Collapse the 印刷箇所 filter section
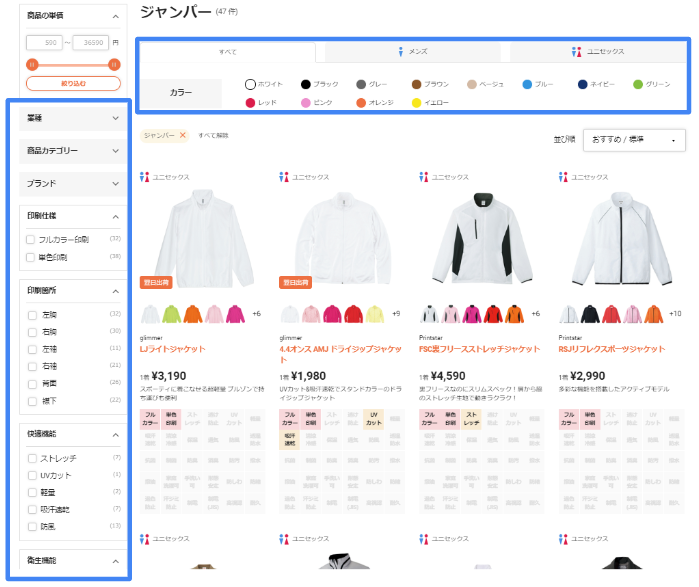The image size is (699, 587). [x=115, y=291]
